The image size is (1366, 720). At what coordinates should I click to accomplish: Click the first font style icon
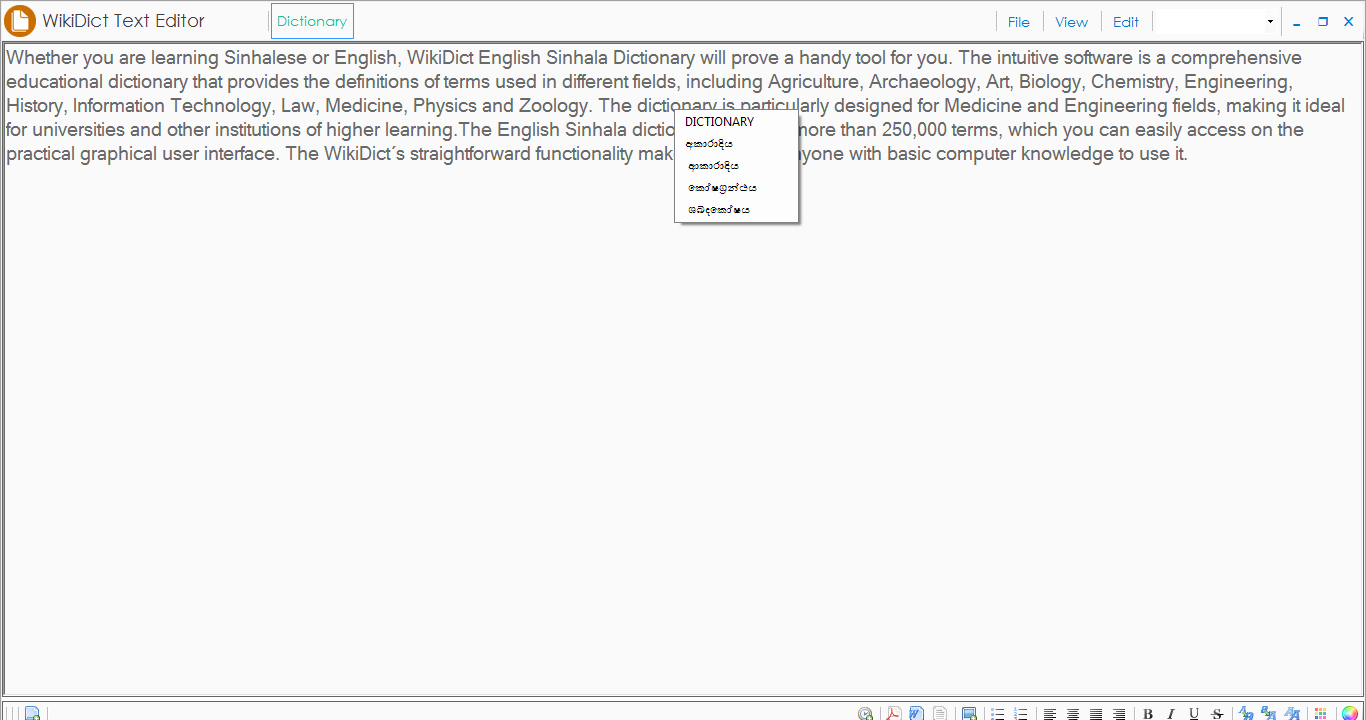coord(1246,714)
